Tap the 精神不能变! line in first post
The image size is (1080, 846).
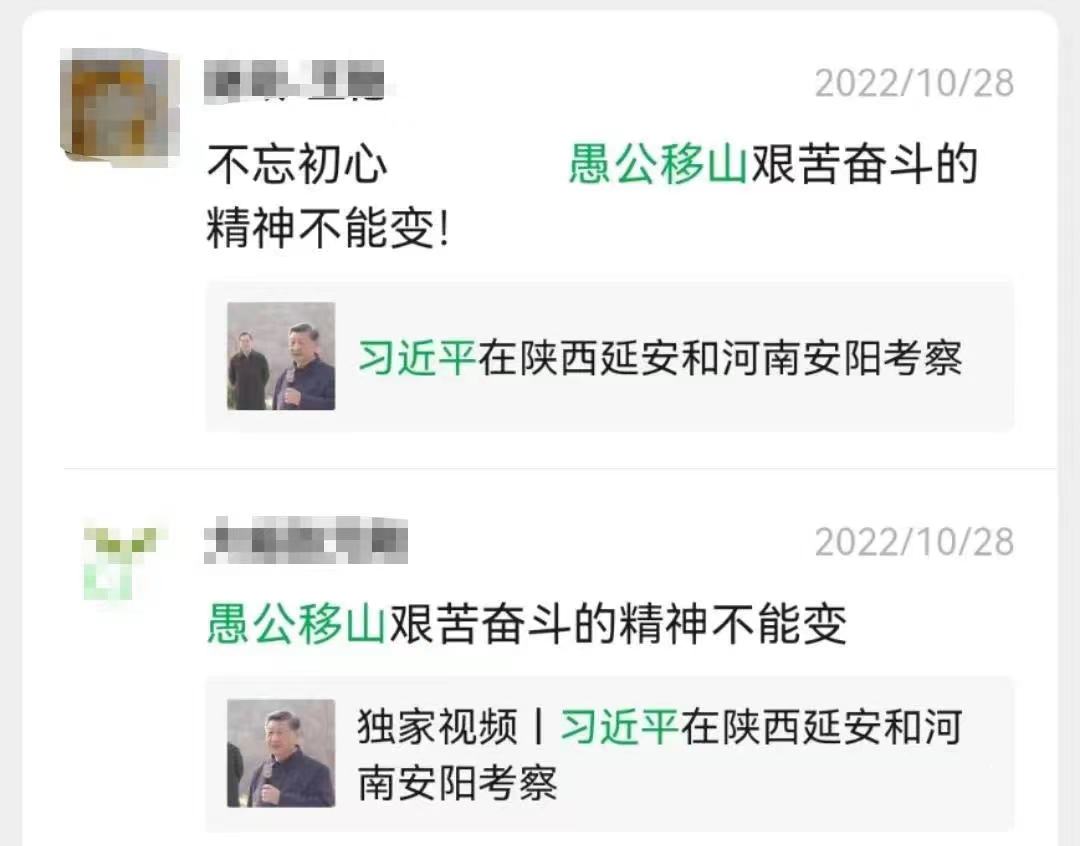(329, 228)
